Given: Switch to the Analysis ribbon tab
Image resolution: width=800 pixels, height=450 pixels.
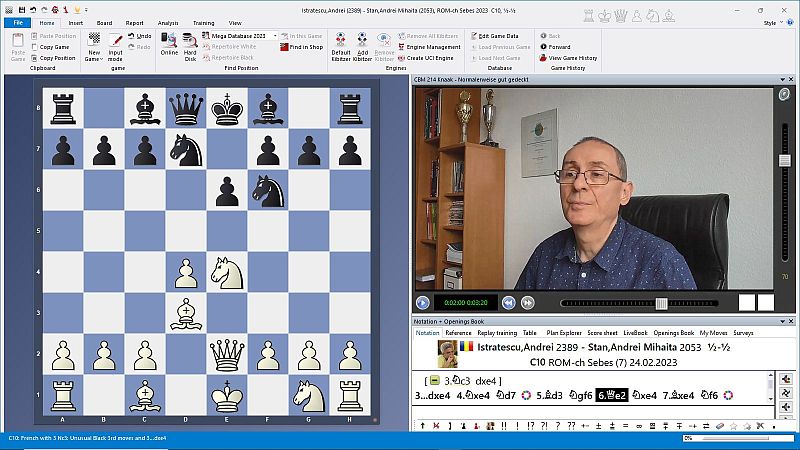Looking at the screenshot, I should [x=168, y=22].
